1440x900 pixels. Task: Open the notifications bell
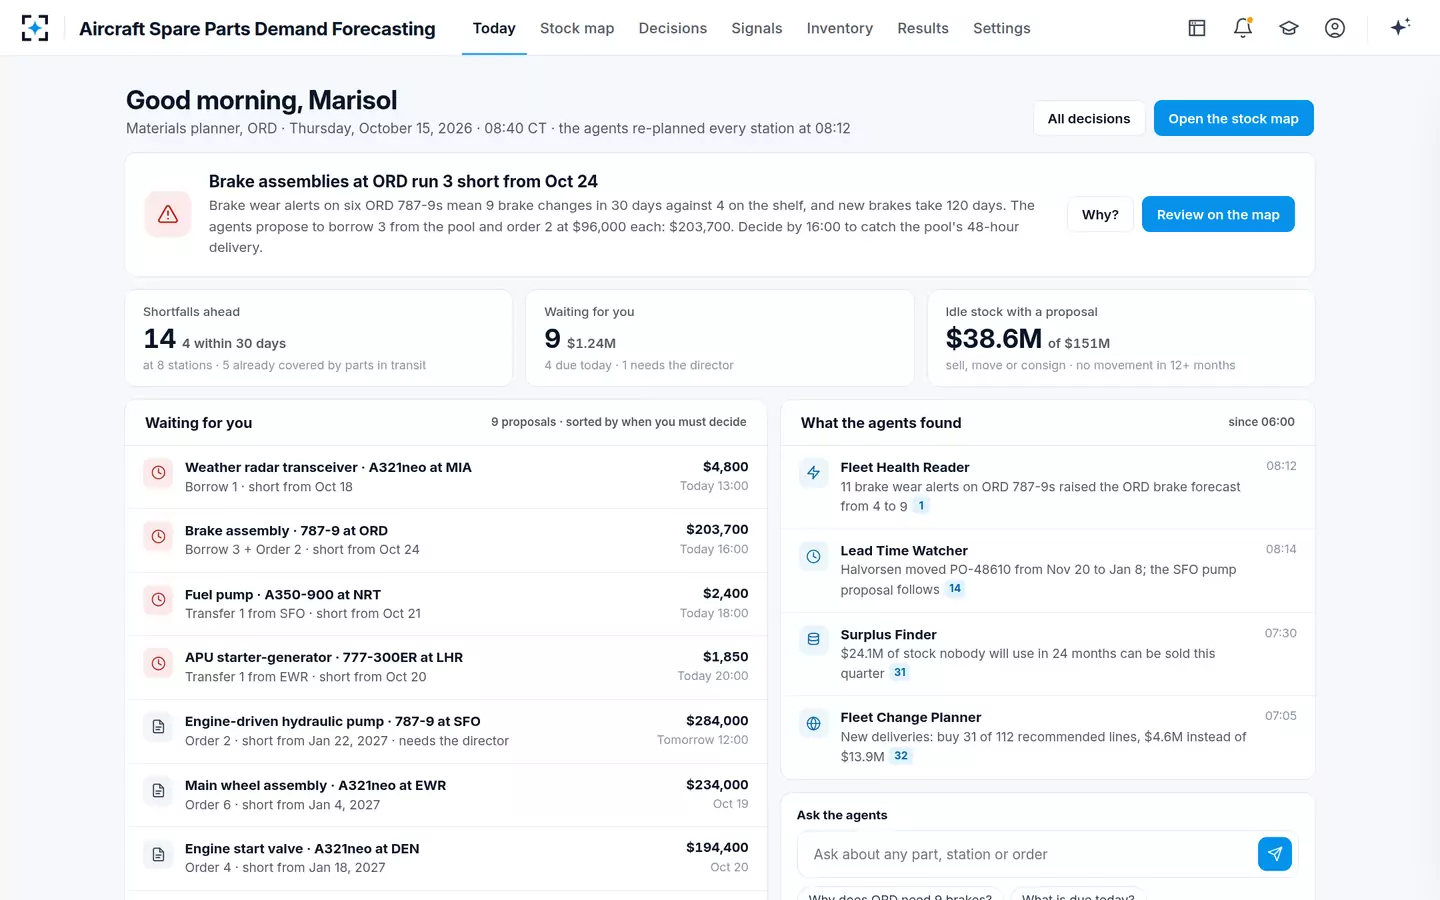click(1243, 28)
